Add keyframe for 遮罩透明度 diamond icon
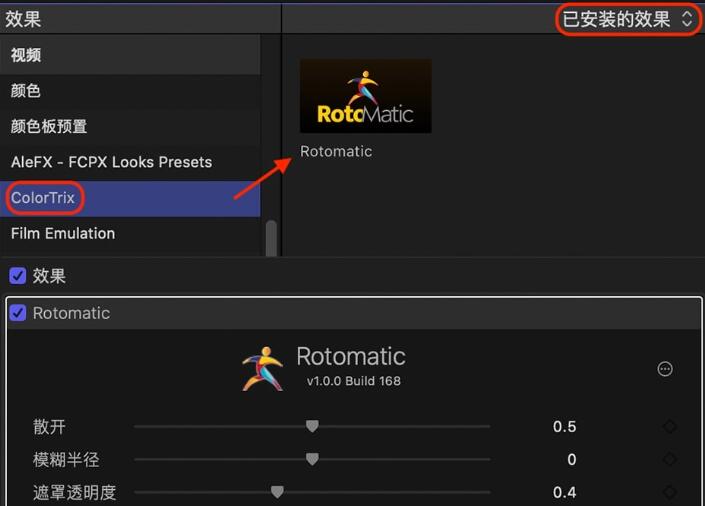This screenshot has height=506, width=705. coord(669,493)
